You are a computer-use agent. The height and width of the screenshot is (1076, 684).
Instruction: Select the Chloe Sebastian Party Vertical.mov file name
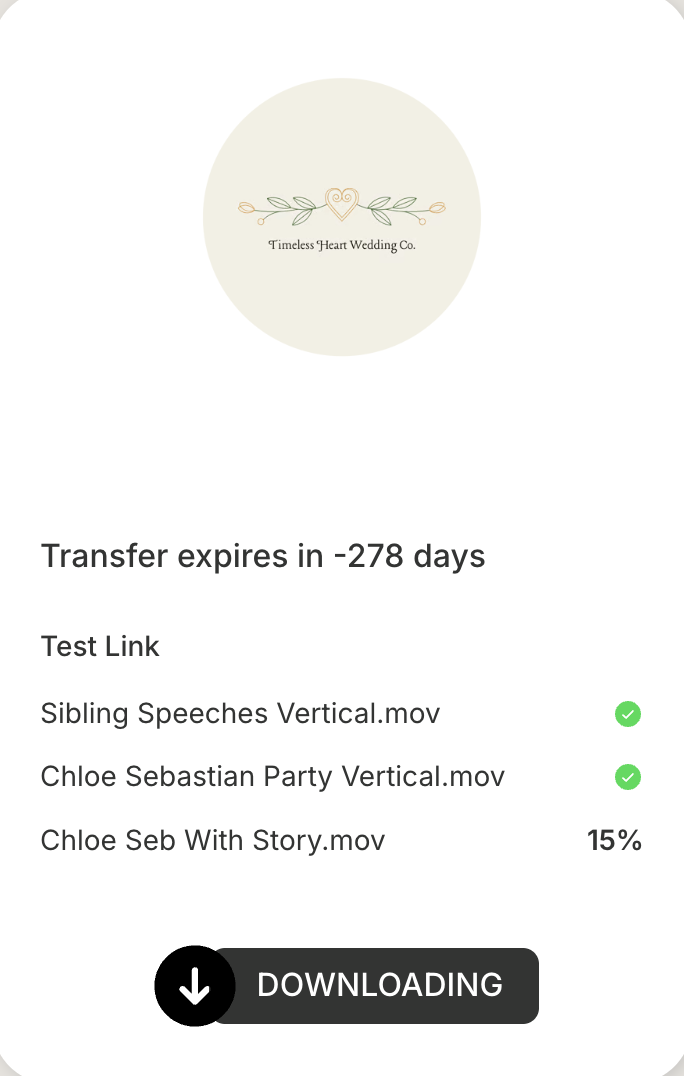[272, 777]
